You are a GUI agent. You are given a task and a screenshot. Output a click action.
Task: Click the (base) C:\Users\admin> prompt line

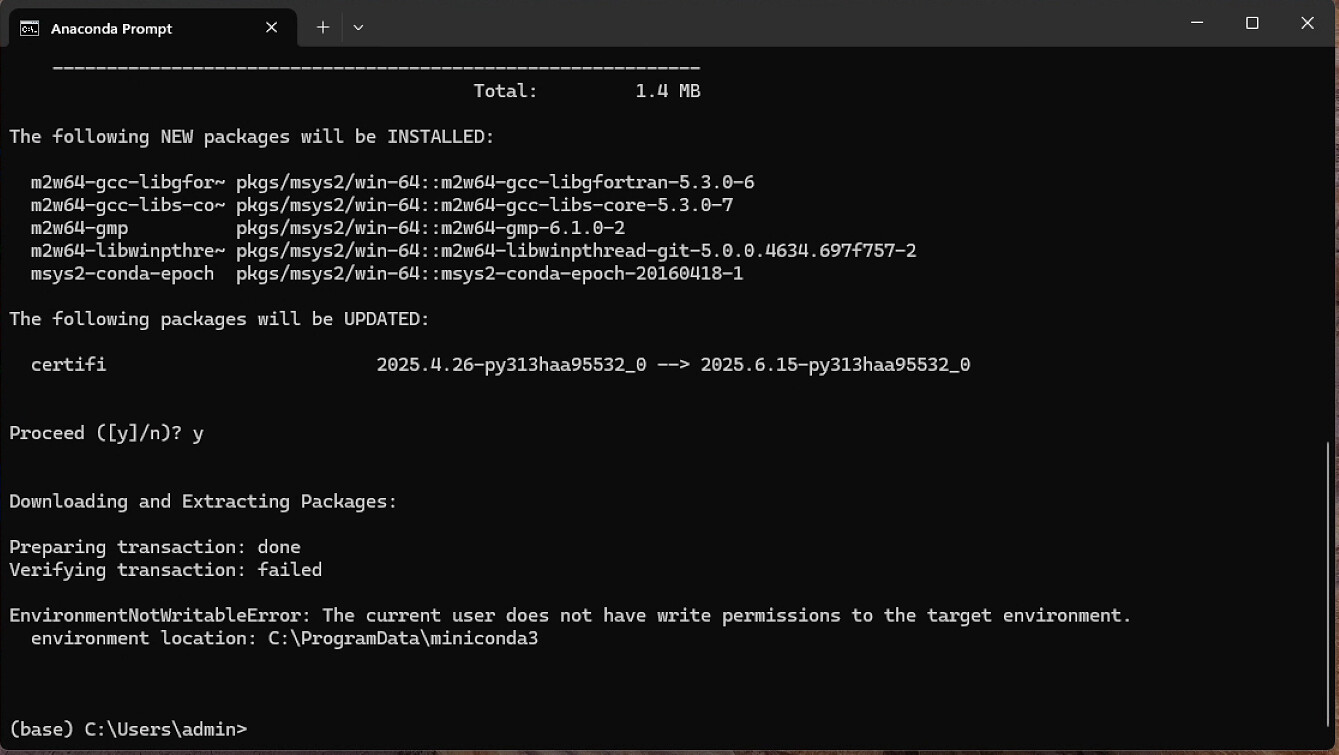click(127, 729)
